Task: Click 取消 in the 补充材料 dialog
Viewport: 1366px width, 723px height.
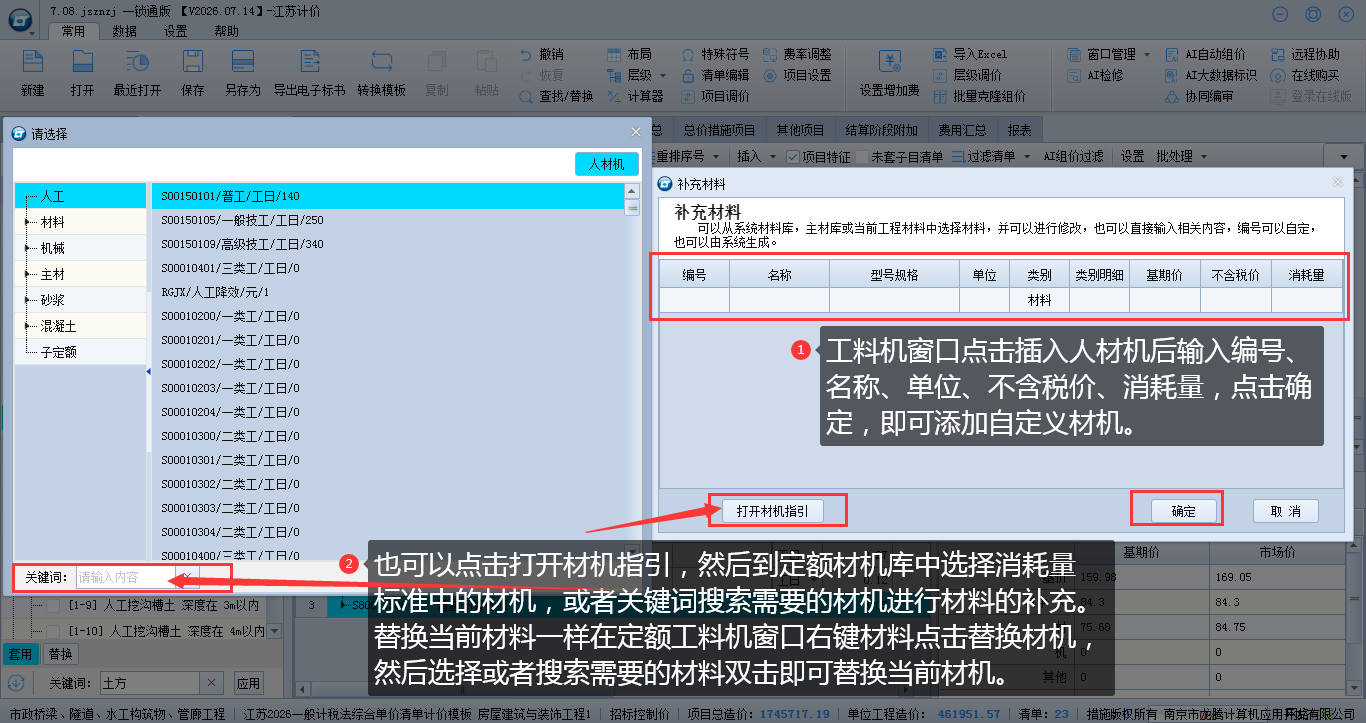Action: [x=1286, y=511]
